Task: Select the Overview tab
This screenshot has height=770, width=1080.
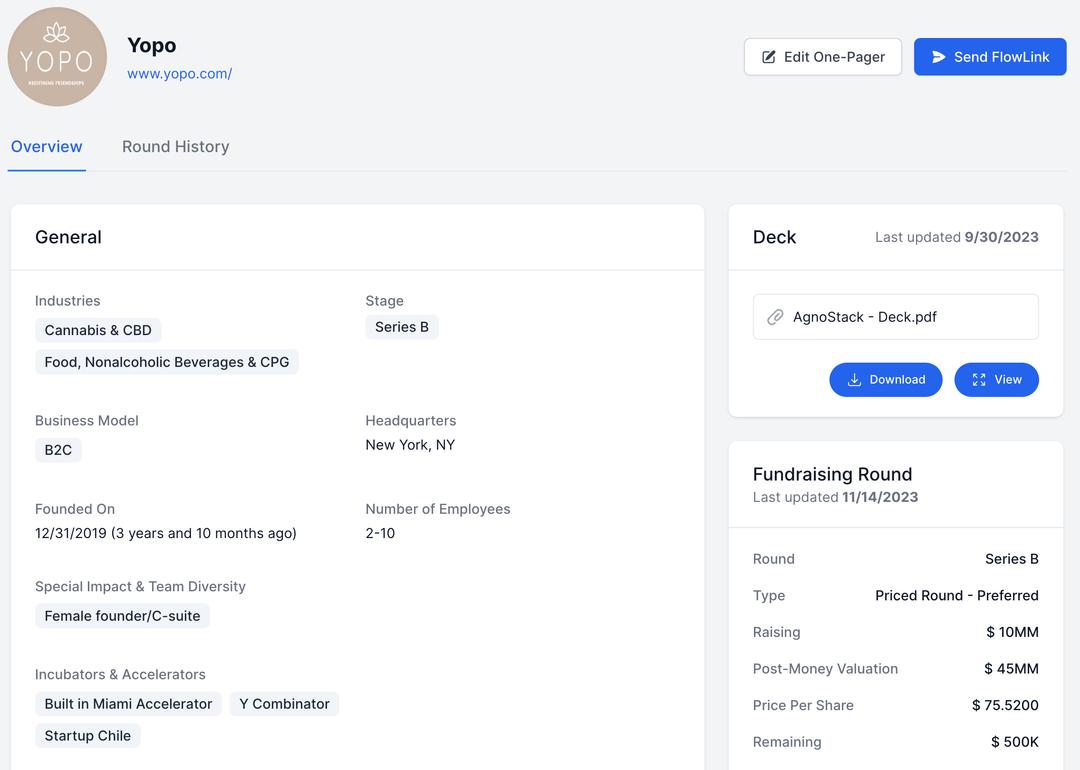Action: point(47,147)
